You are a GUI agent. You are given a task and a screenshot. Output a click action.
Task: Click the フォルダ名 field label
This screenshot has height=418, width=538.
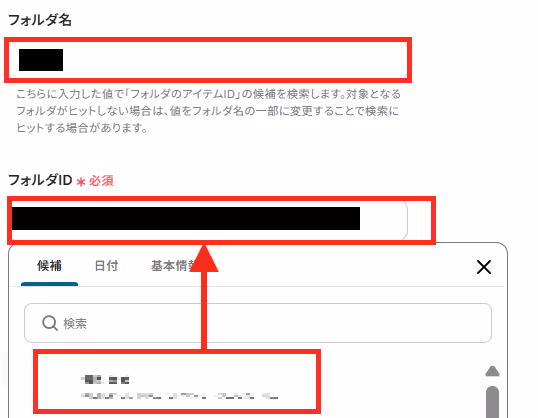click(x=40, y=20)
